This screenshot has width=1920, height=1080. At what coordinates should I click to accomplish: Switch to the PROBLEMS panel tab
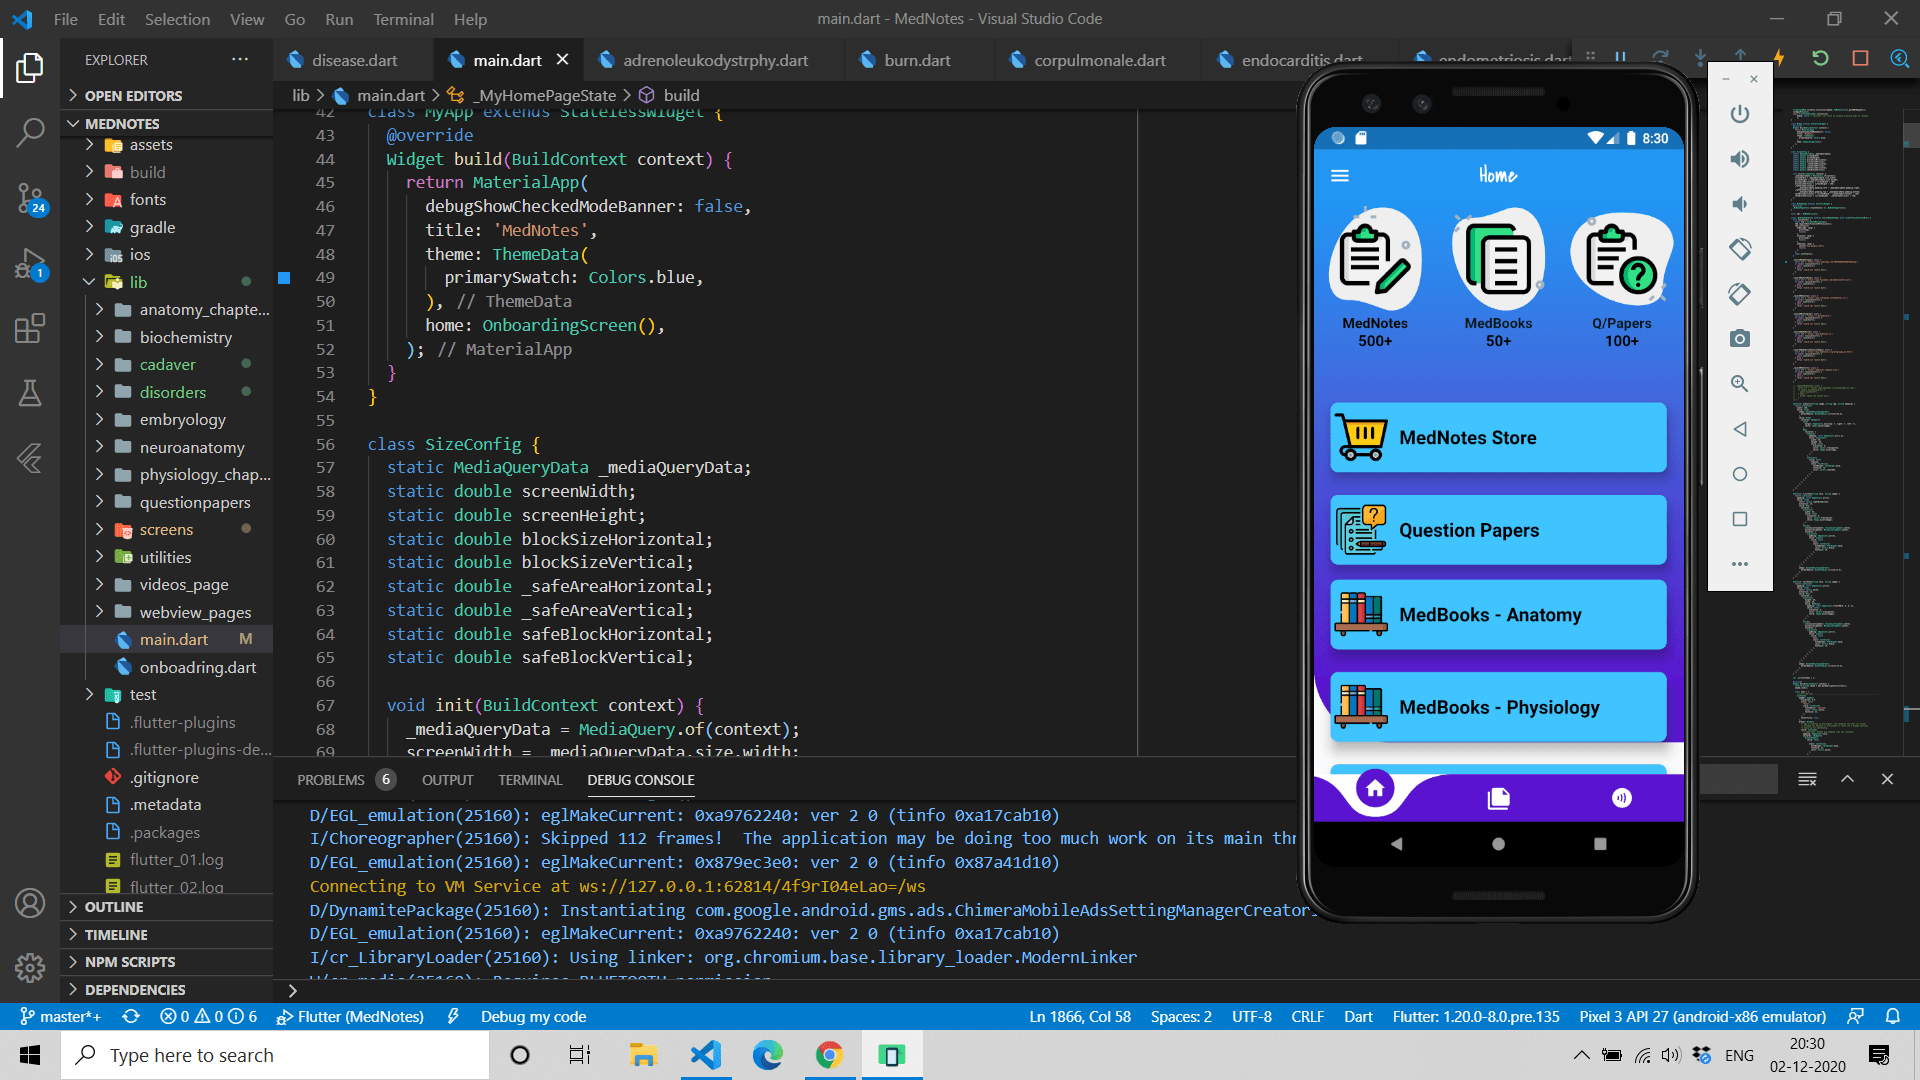pos(330,780)
